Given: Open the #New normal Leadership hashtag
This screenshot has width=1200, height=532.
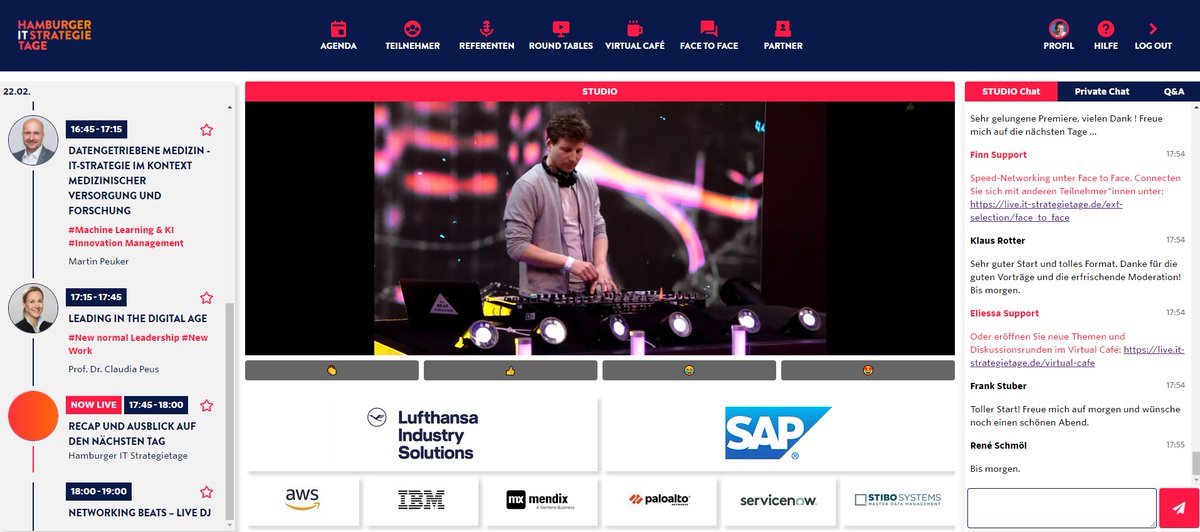Looking at the screenshot, I should [x=123, y=338].
